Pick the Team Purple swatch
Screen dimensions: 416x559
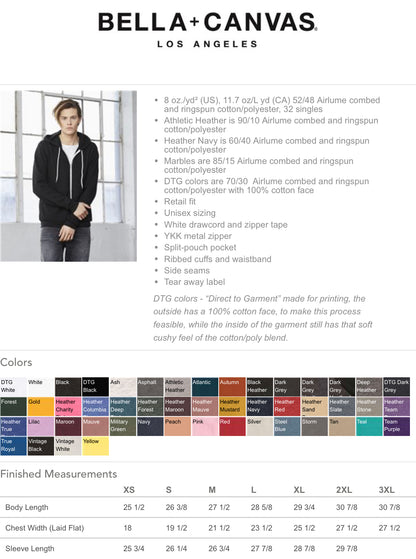tap(396, 426)
